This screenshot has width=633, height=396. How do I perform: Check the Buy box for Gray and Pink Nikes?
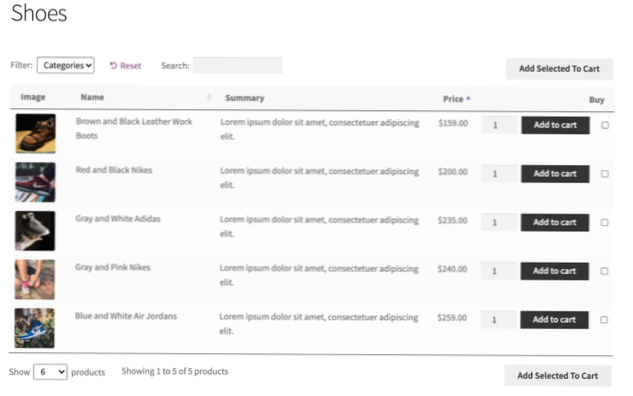click(604, 271)
